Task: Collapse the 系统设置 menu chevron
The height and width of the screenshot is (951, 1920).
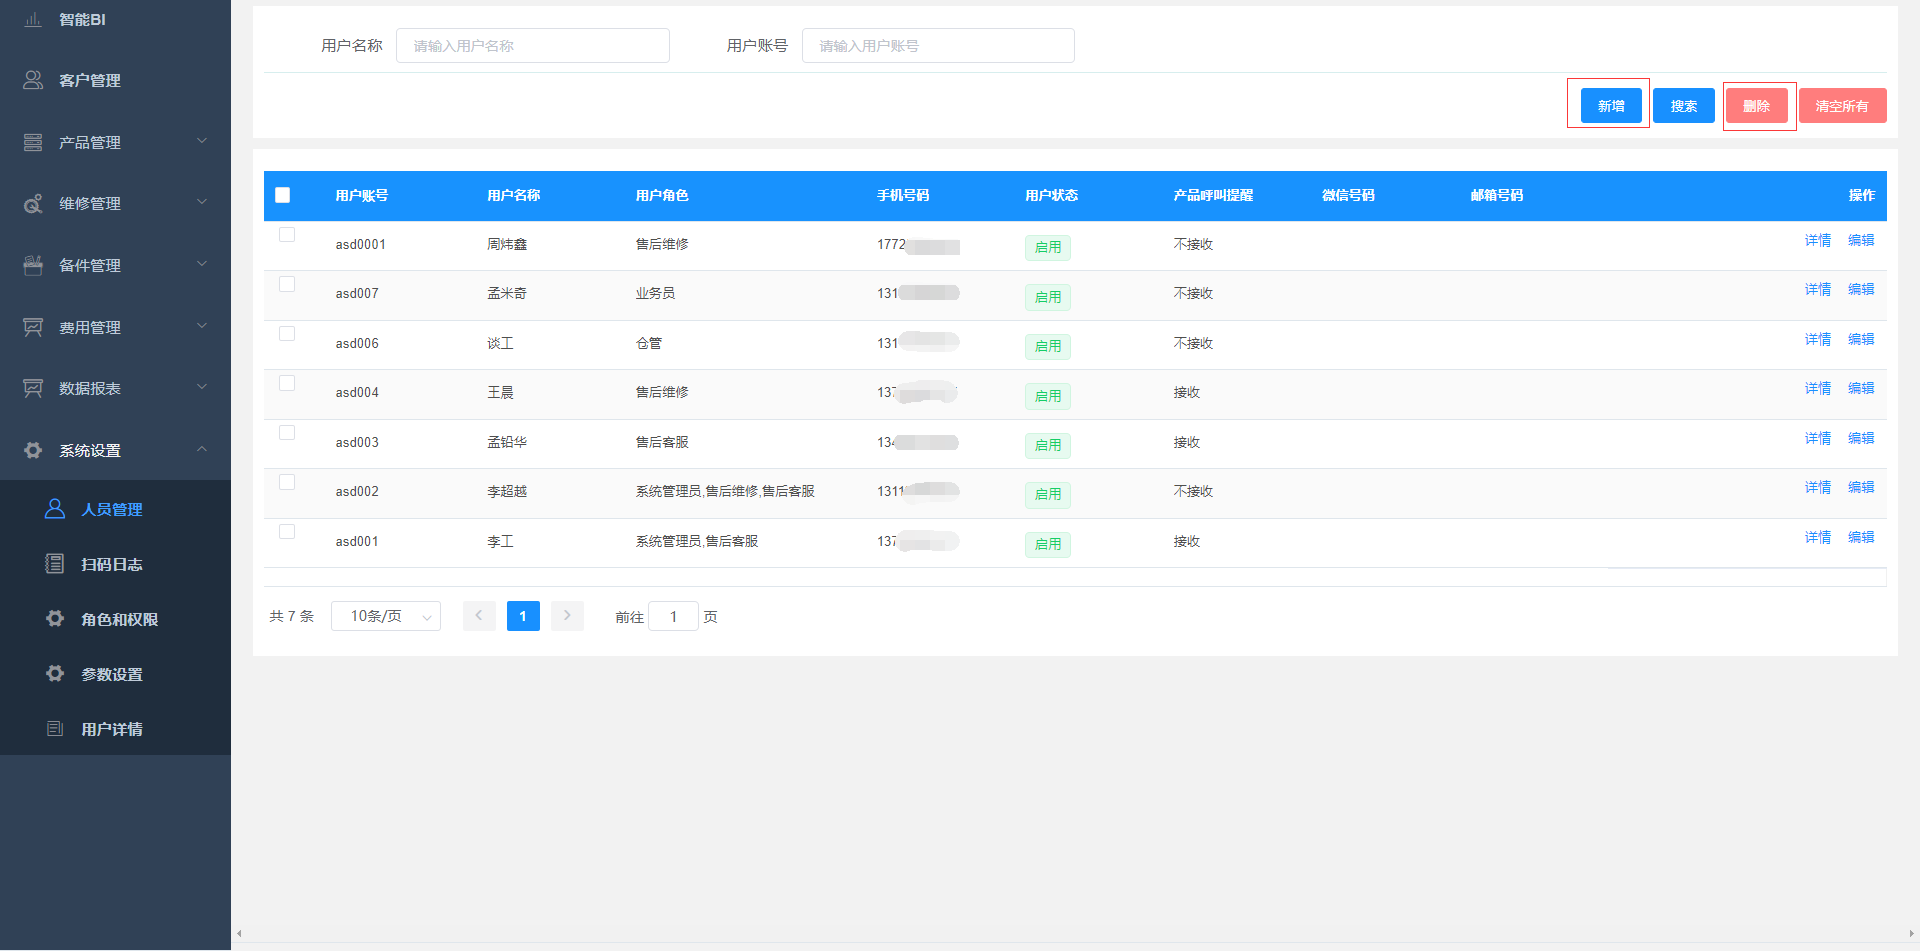Action: [x=202, y=450]
